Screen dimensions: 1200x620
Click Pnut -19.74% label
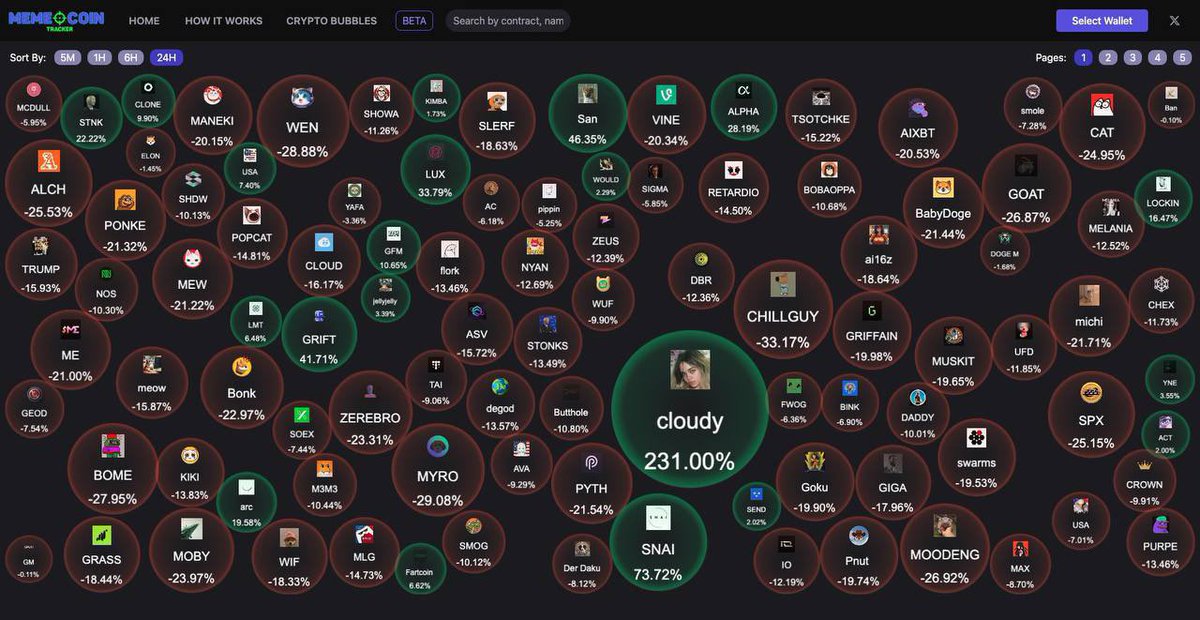pos(857,571)
